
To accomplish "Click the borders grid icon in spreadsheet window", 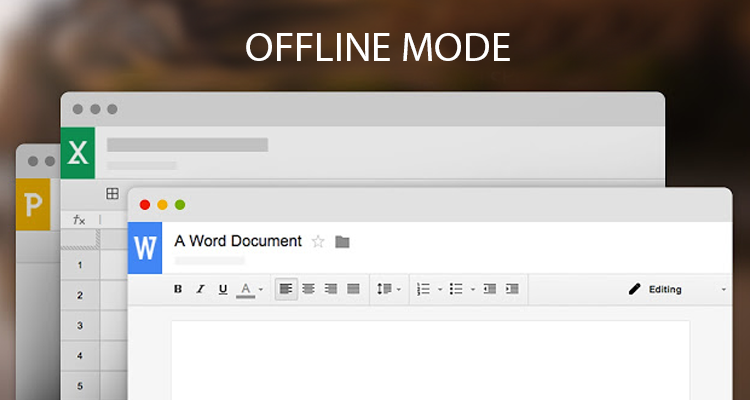I will [x=112, y=193].
